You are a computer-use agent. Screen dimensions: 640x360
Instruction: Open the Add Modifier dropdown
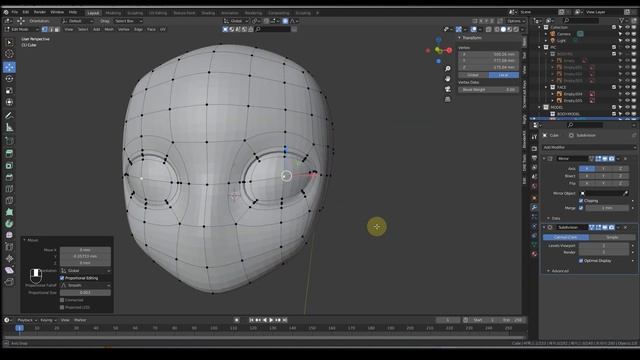click(589, 147)
